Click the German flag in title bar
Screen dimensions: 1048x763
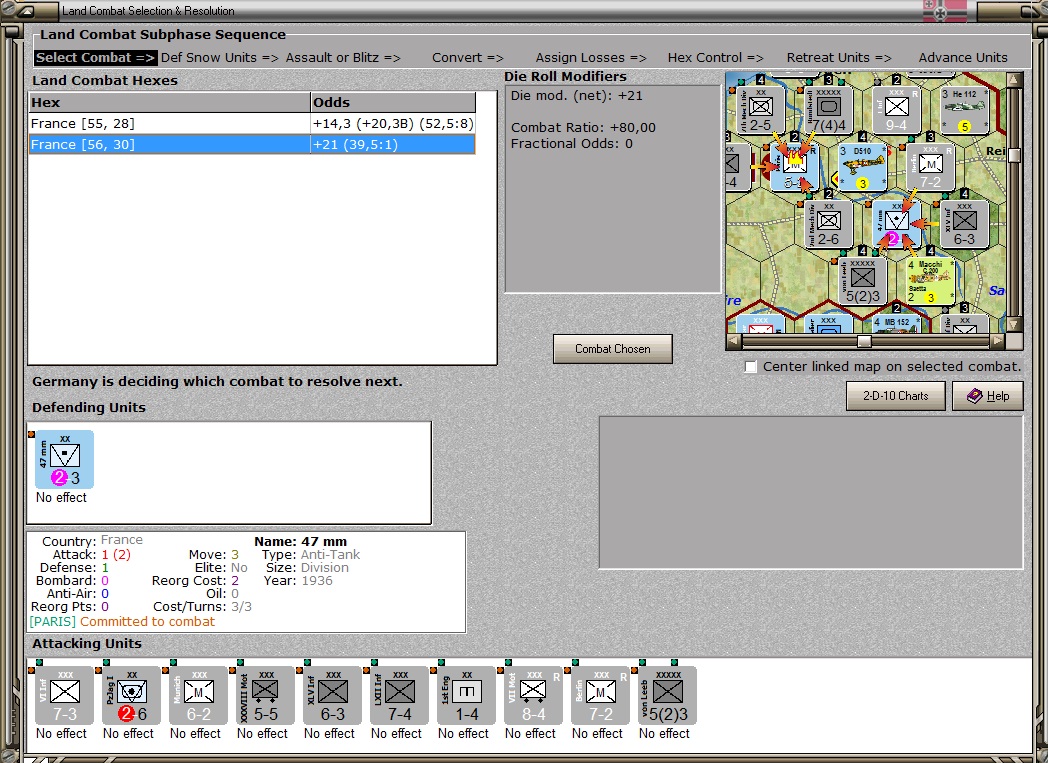(945, 11)
